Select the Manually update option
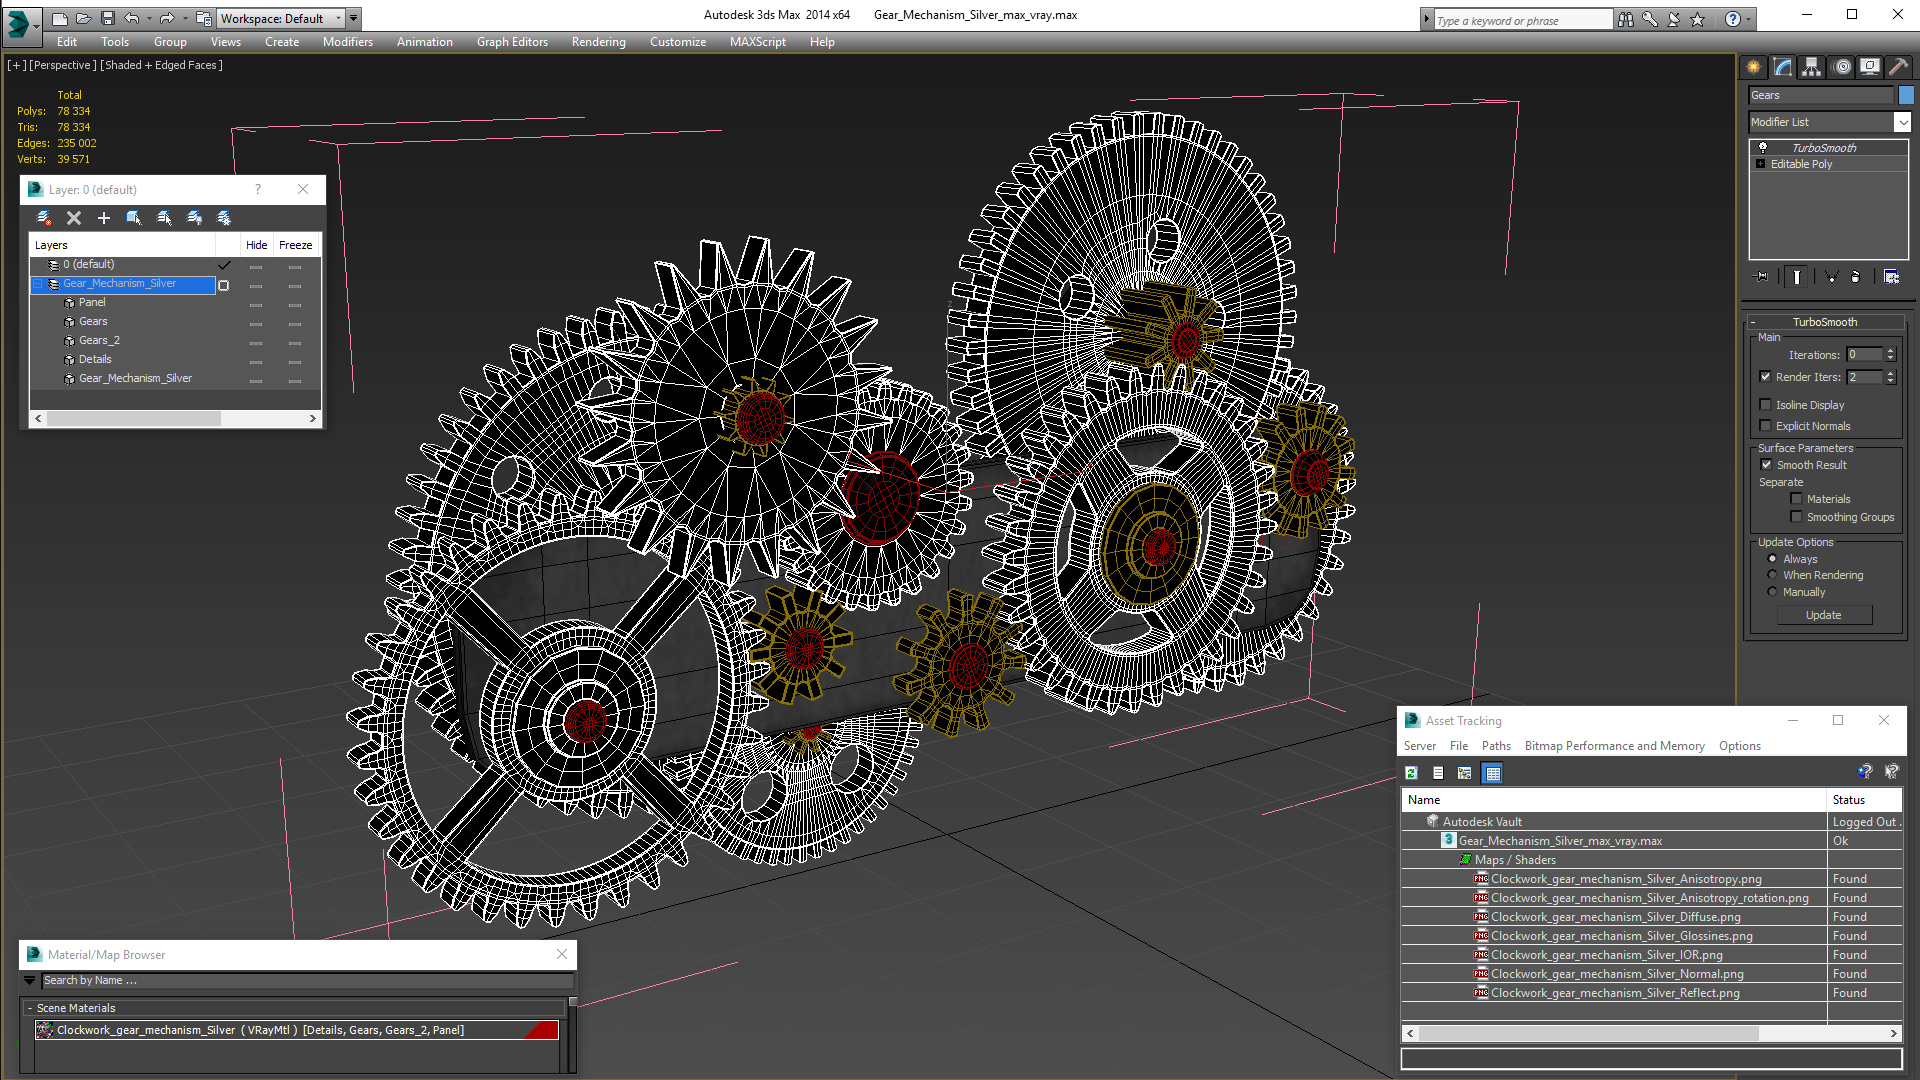 point(1772,591)
